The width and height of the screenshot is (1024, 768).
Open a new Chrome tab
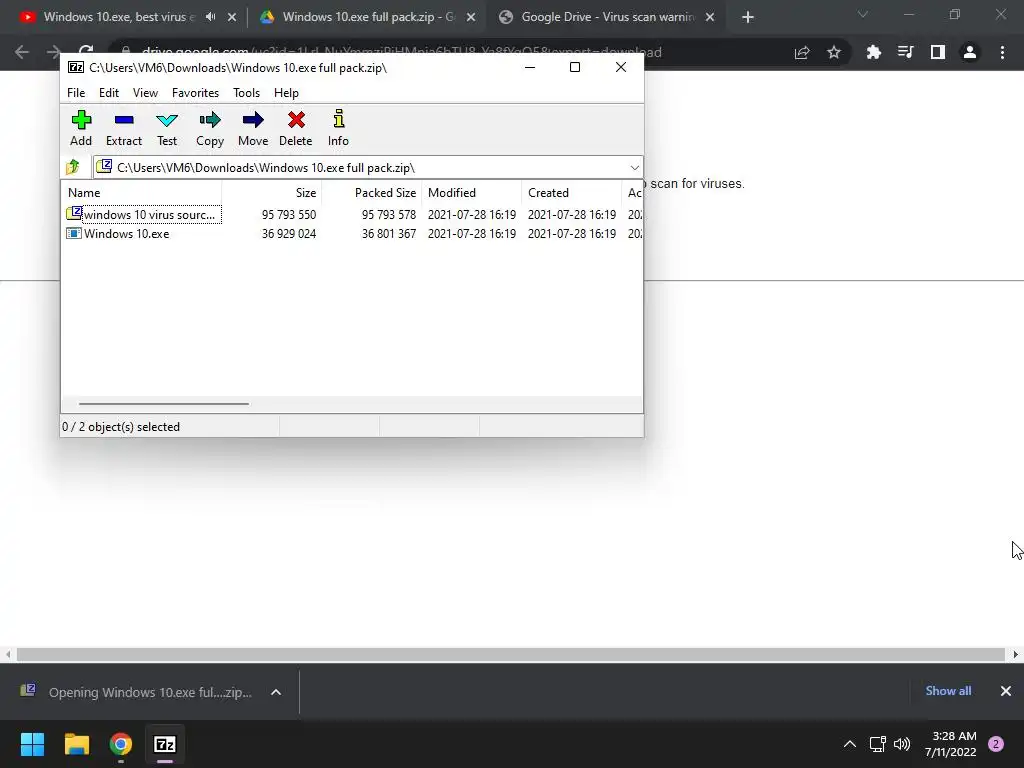click(748, 17)
